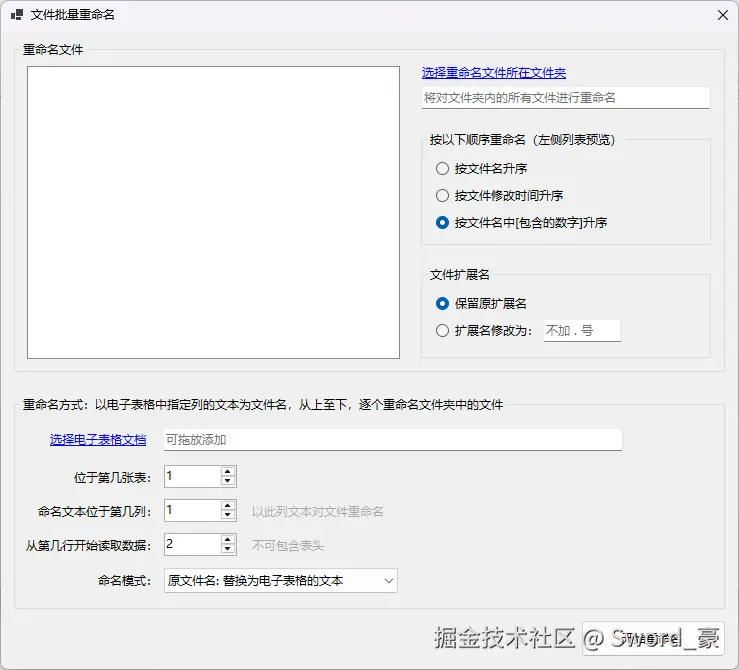Image resolution: width=739 pixels, height=670 pixels.
Task: Increase the 命名文本位于第几列 value
Action: pos(228,506)
